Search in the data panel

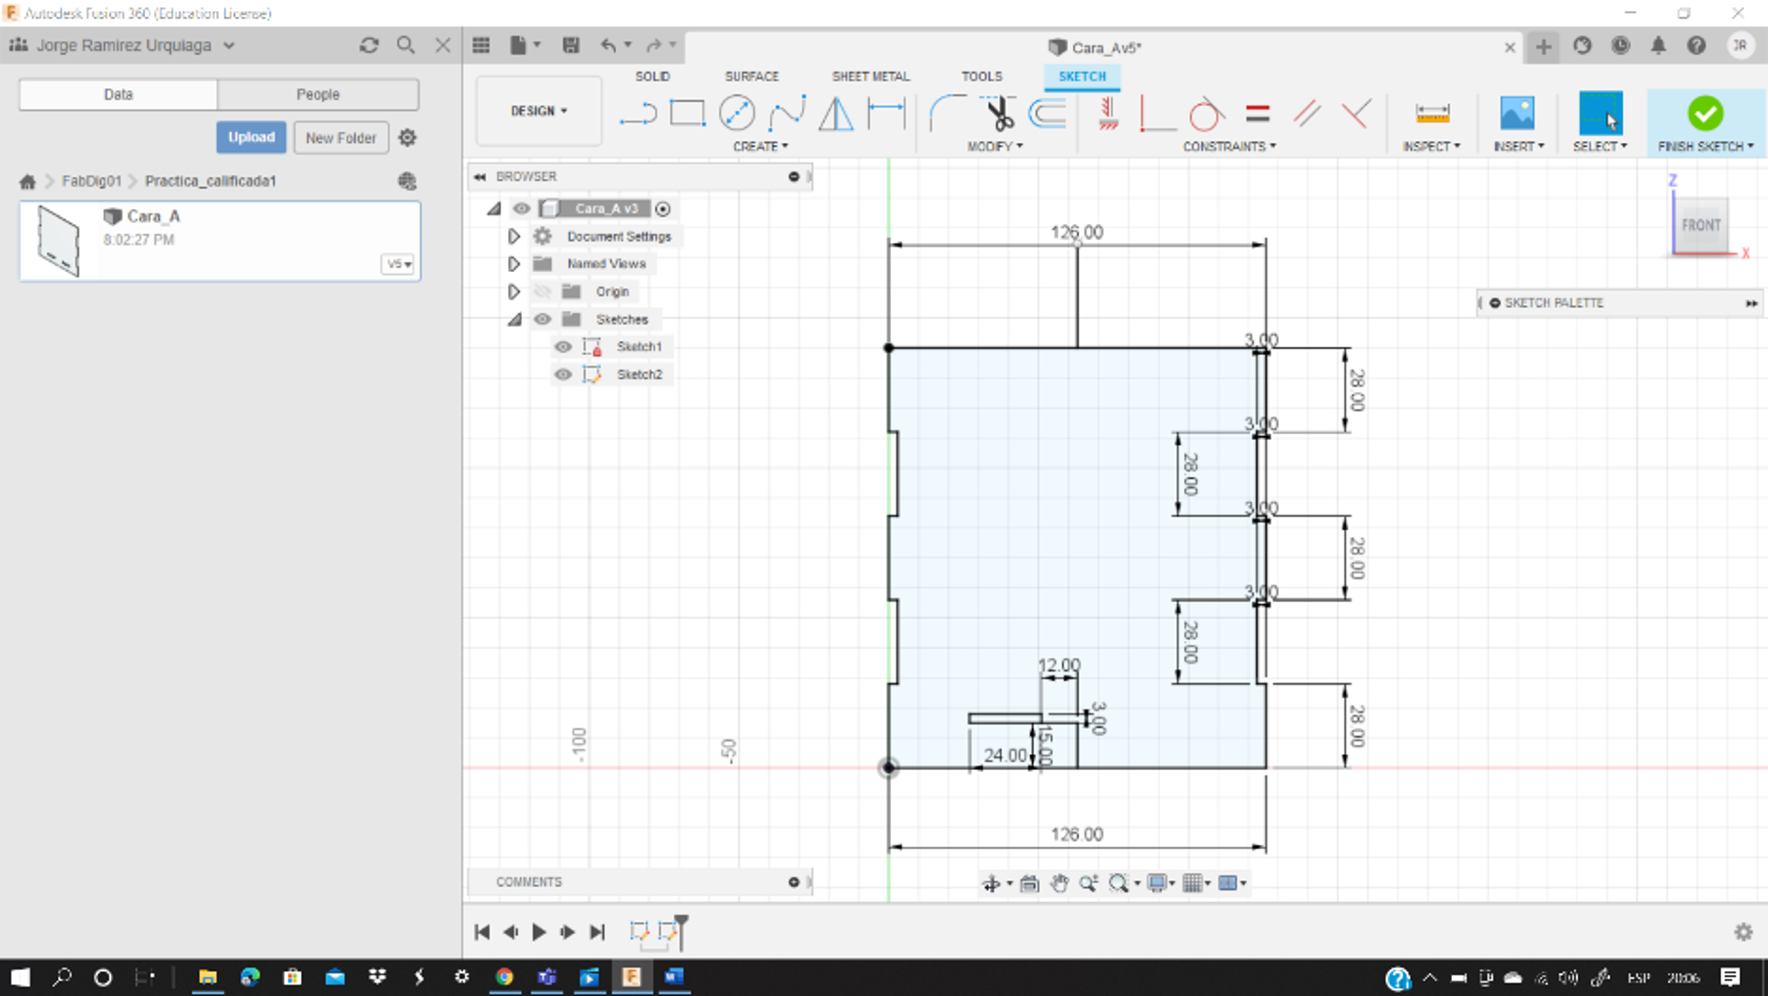click(405, 45)
